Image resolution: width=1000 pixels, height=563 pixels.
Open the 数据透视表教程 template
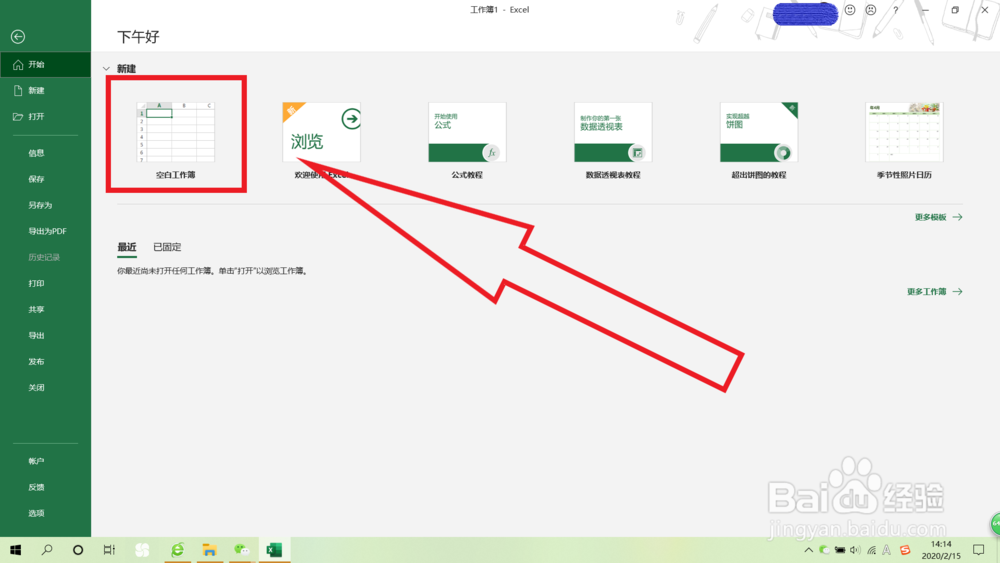(x=613, y=140)
